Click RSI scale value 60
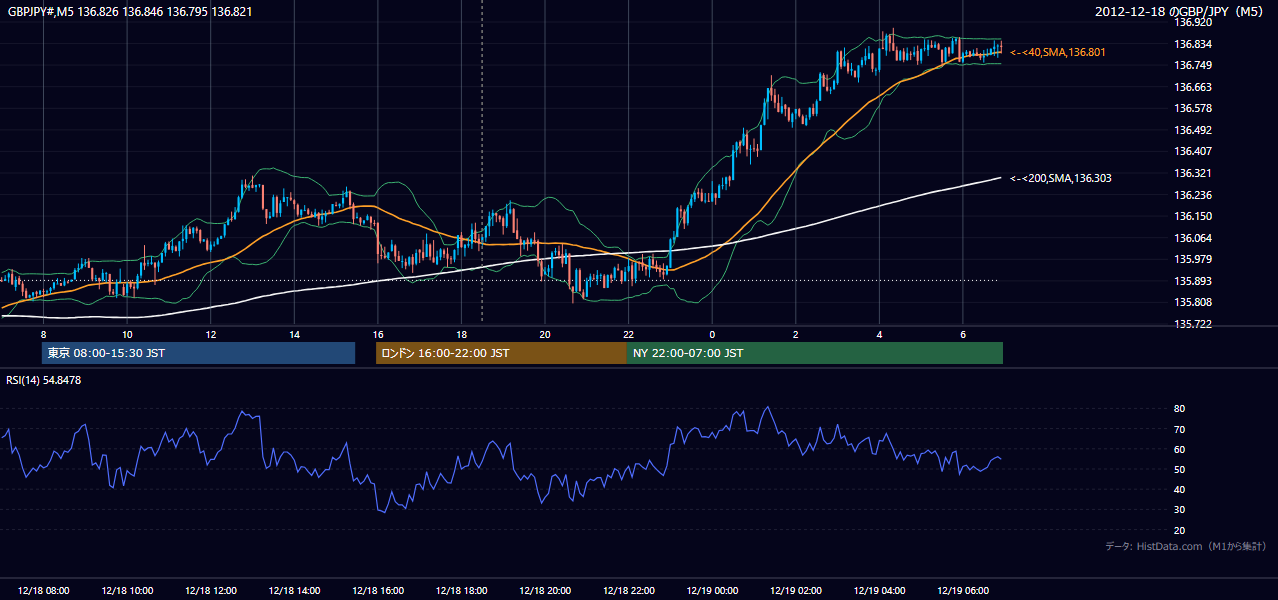This screenshot has width=1278, height=600. tap(1180, 450)
